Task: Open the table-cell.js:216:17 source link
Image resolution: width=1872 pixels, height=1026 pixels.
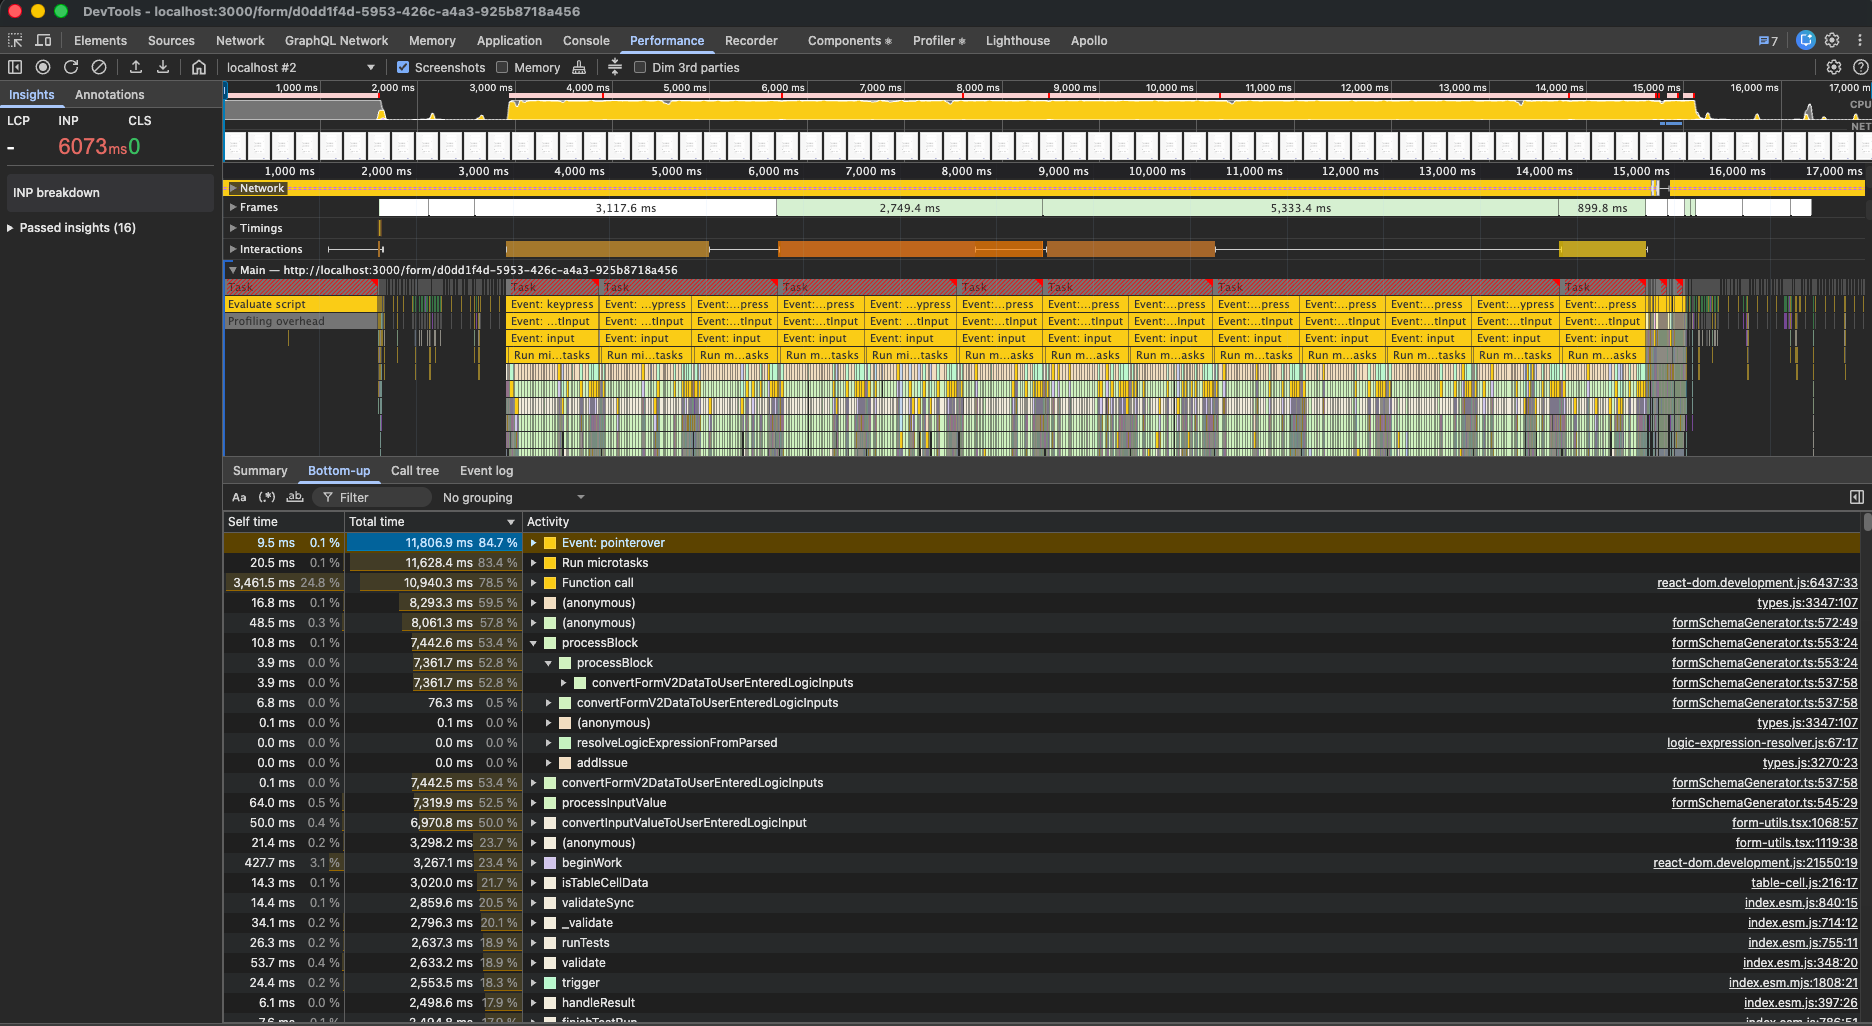Action: click(x=1804, y=883)
